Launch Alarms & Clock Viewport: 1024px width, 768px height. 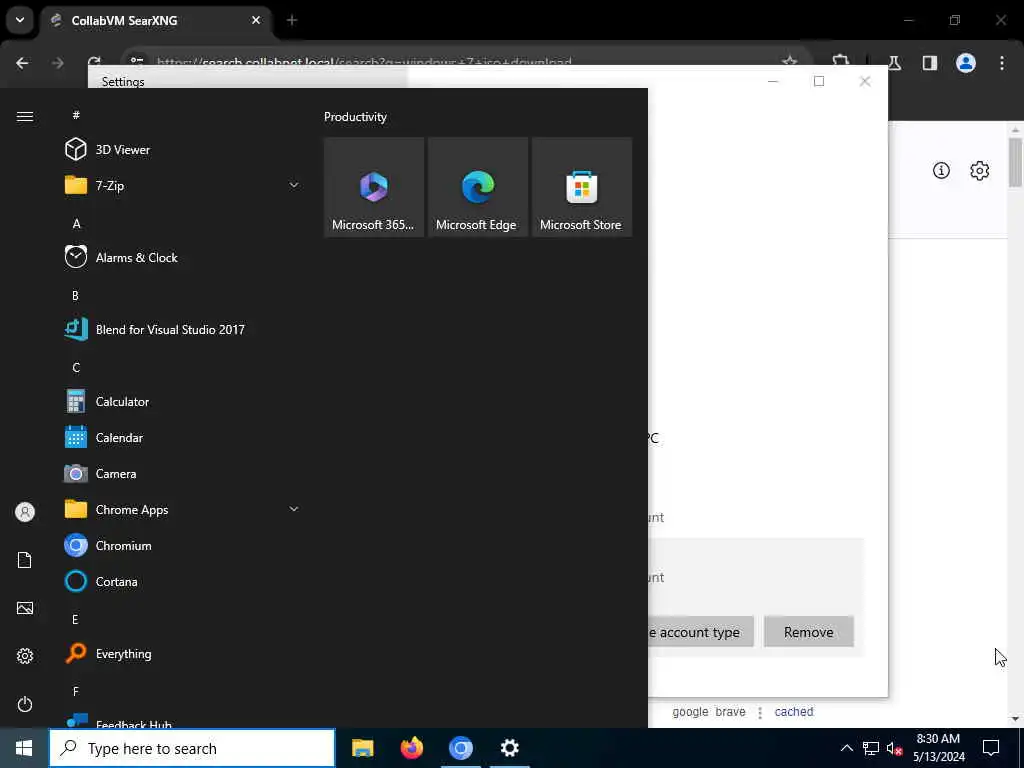[x=184, y=257]
